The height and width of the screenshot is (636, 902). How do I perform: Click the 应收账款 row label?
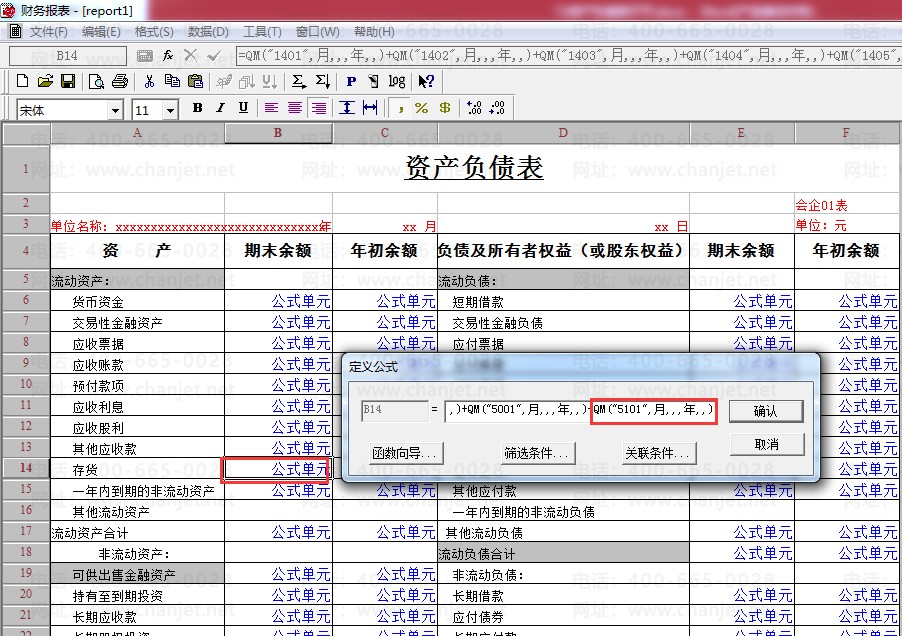(98, 365)
